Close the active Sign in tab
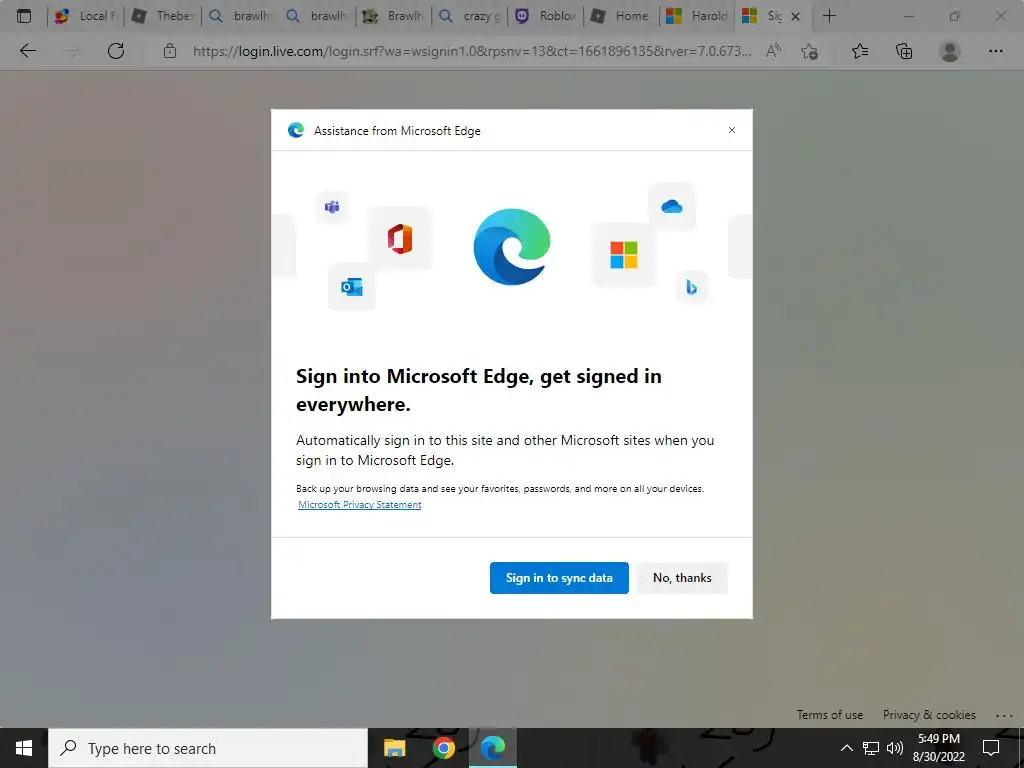The height and width of the screenshot is (768, 1024). coord(795,16)
